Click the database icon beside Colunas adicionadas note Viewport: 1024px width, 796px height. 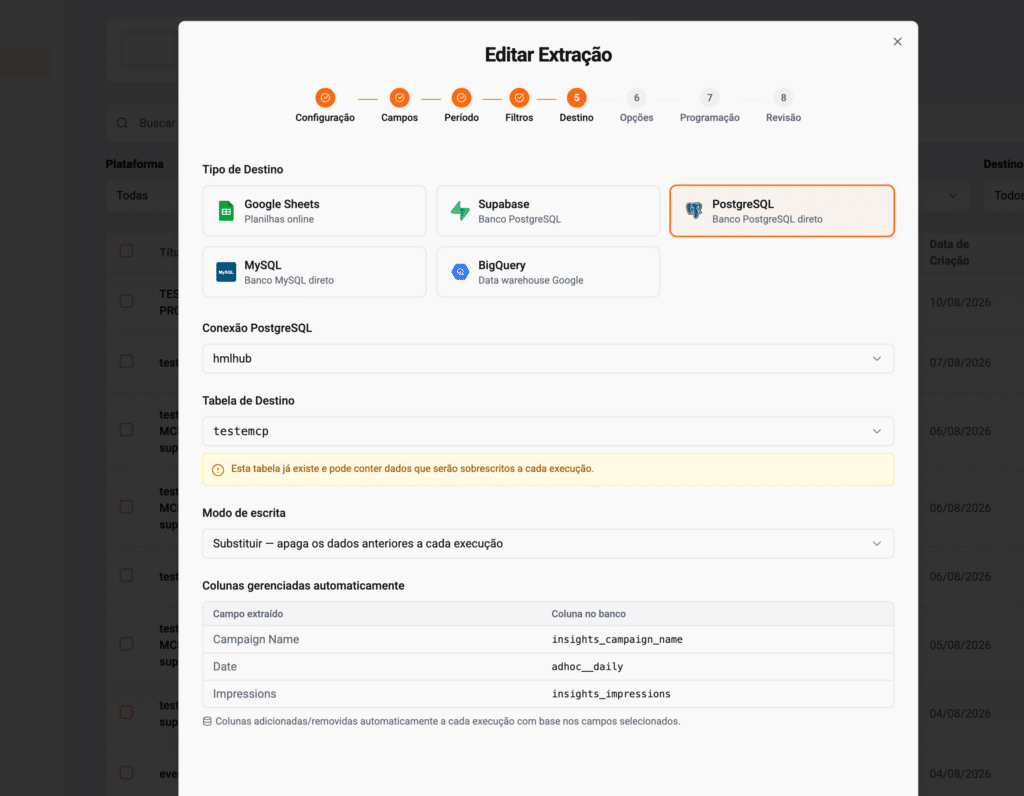207,721
